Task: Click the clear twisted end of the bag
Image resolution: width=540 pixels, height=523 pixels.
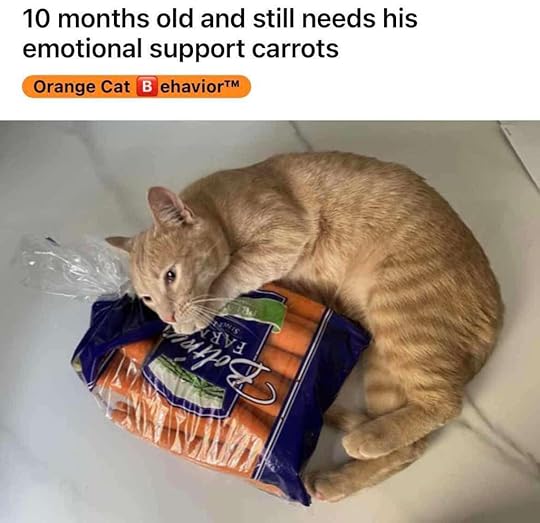Action: pos(71,265)
